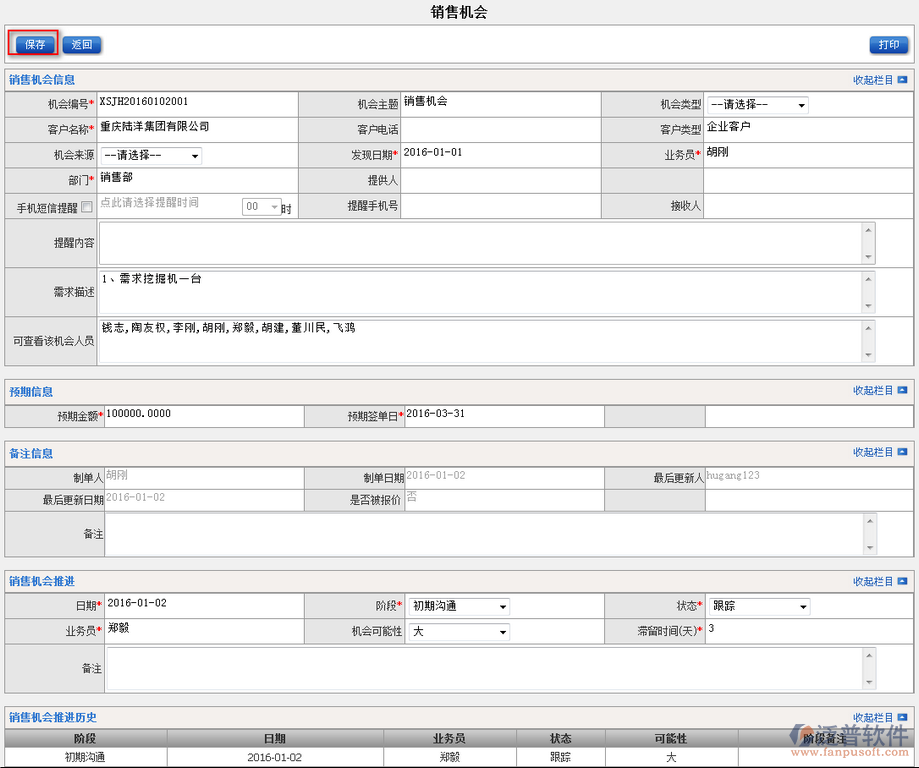Click the 日期 column header in history table
This screenshot has width=919, height=768.
274,738
